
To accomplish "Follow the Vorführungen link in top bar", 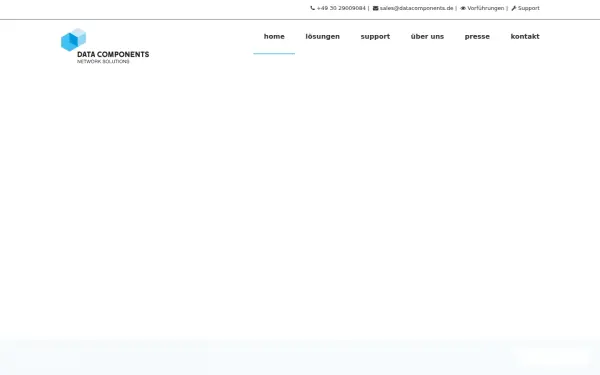I will point(486,8).
